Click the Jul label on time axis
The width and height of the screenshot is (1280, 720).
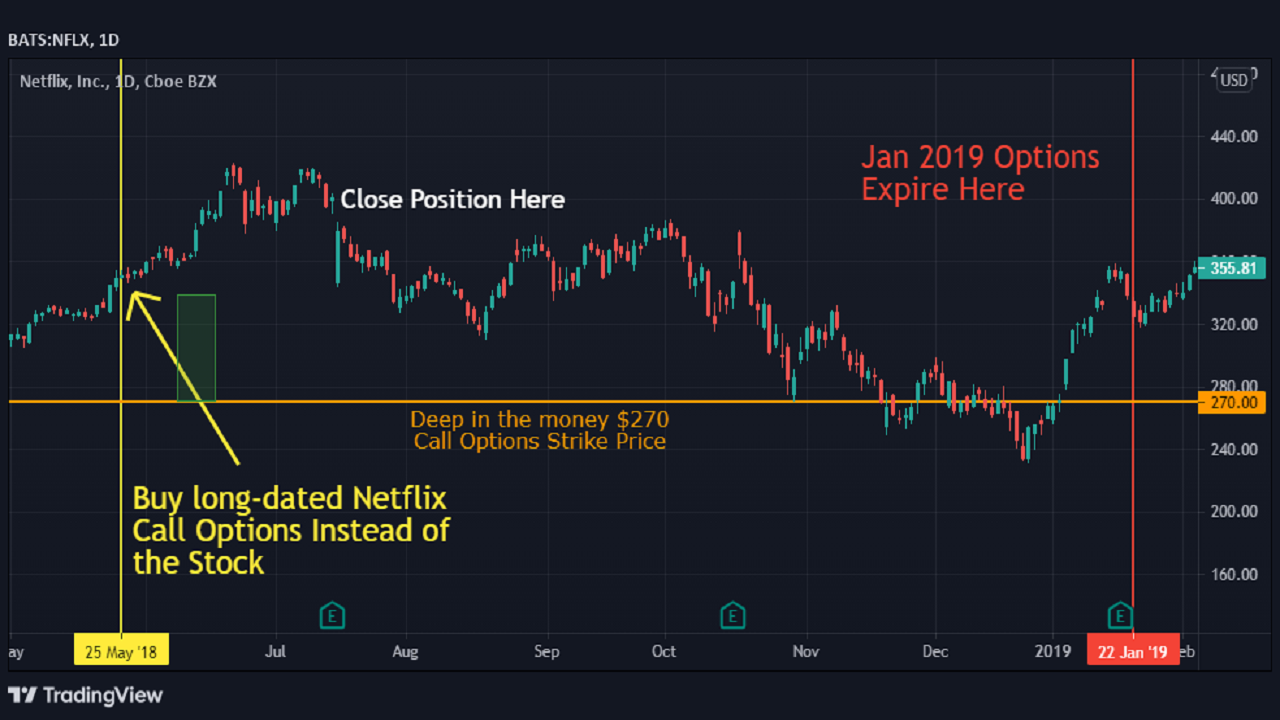coord(275,651)
